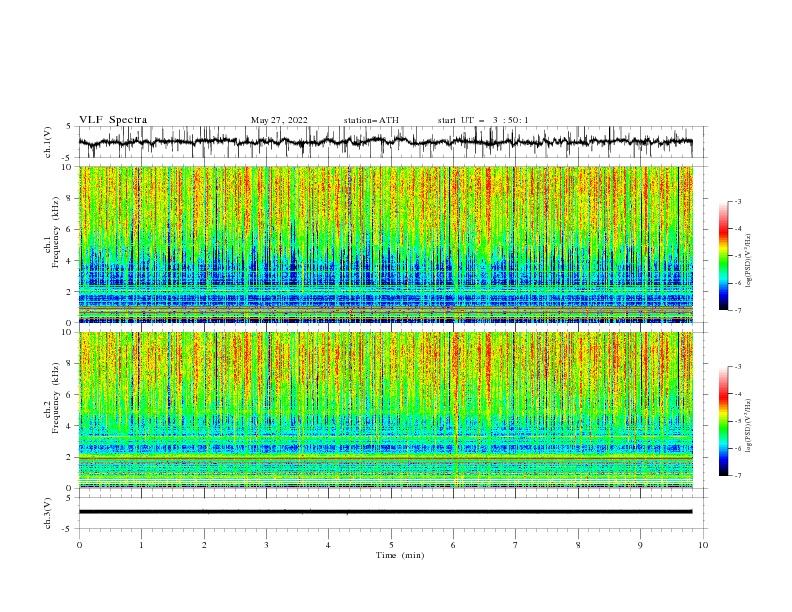Click the "ch.1(V)" waveform axis label
Screen dimensions: 792x612
click(x=47, y=142)
